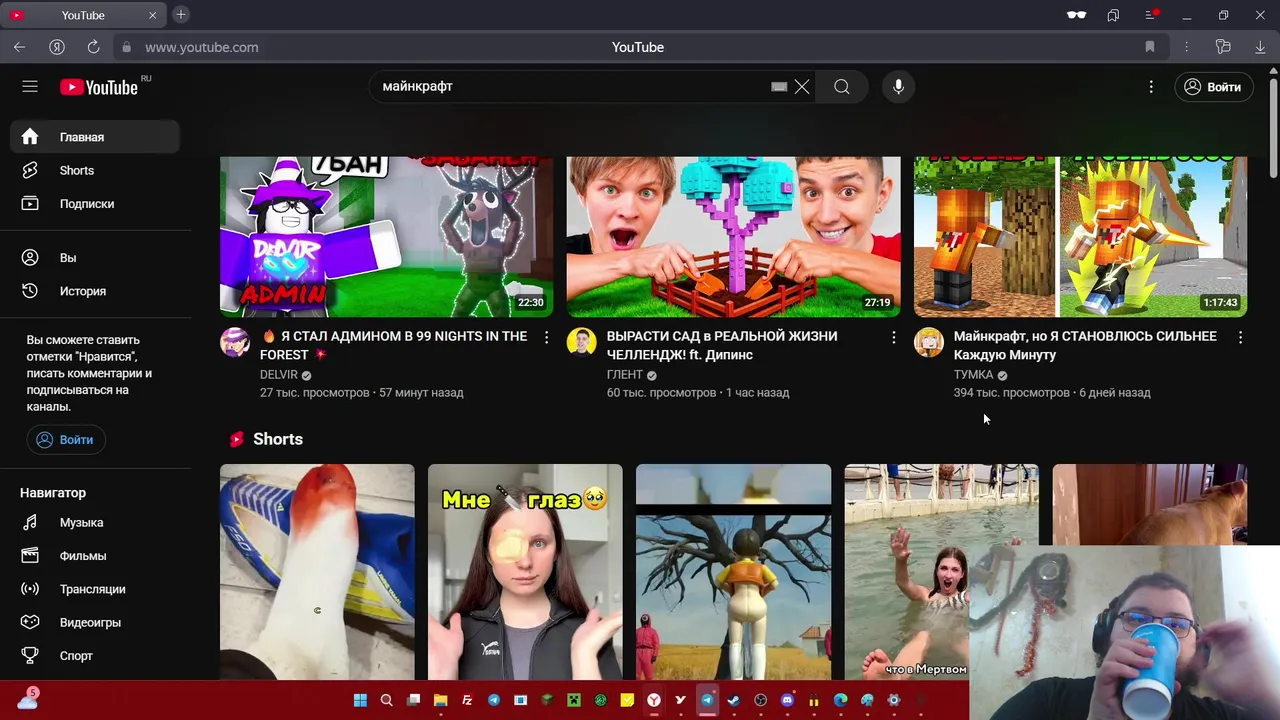Open Discord from taskbar
The height and width of the screenshot is (720, 1280).
[787, 700]
